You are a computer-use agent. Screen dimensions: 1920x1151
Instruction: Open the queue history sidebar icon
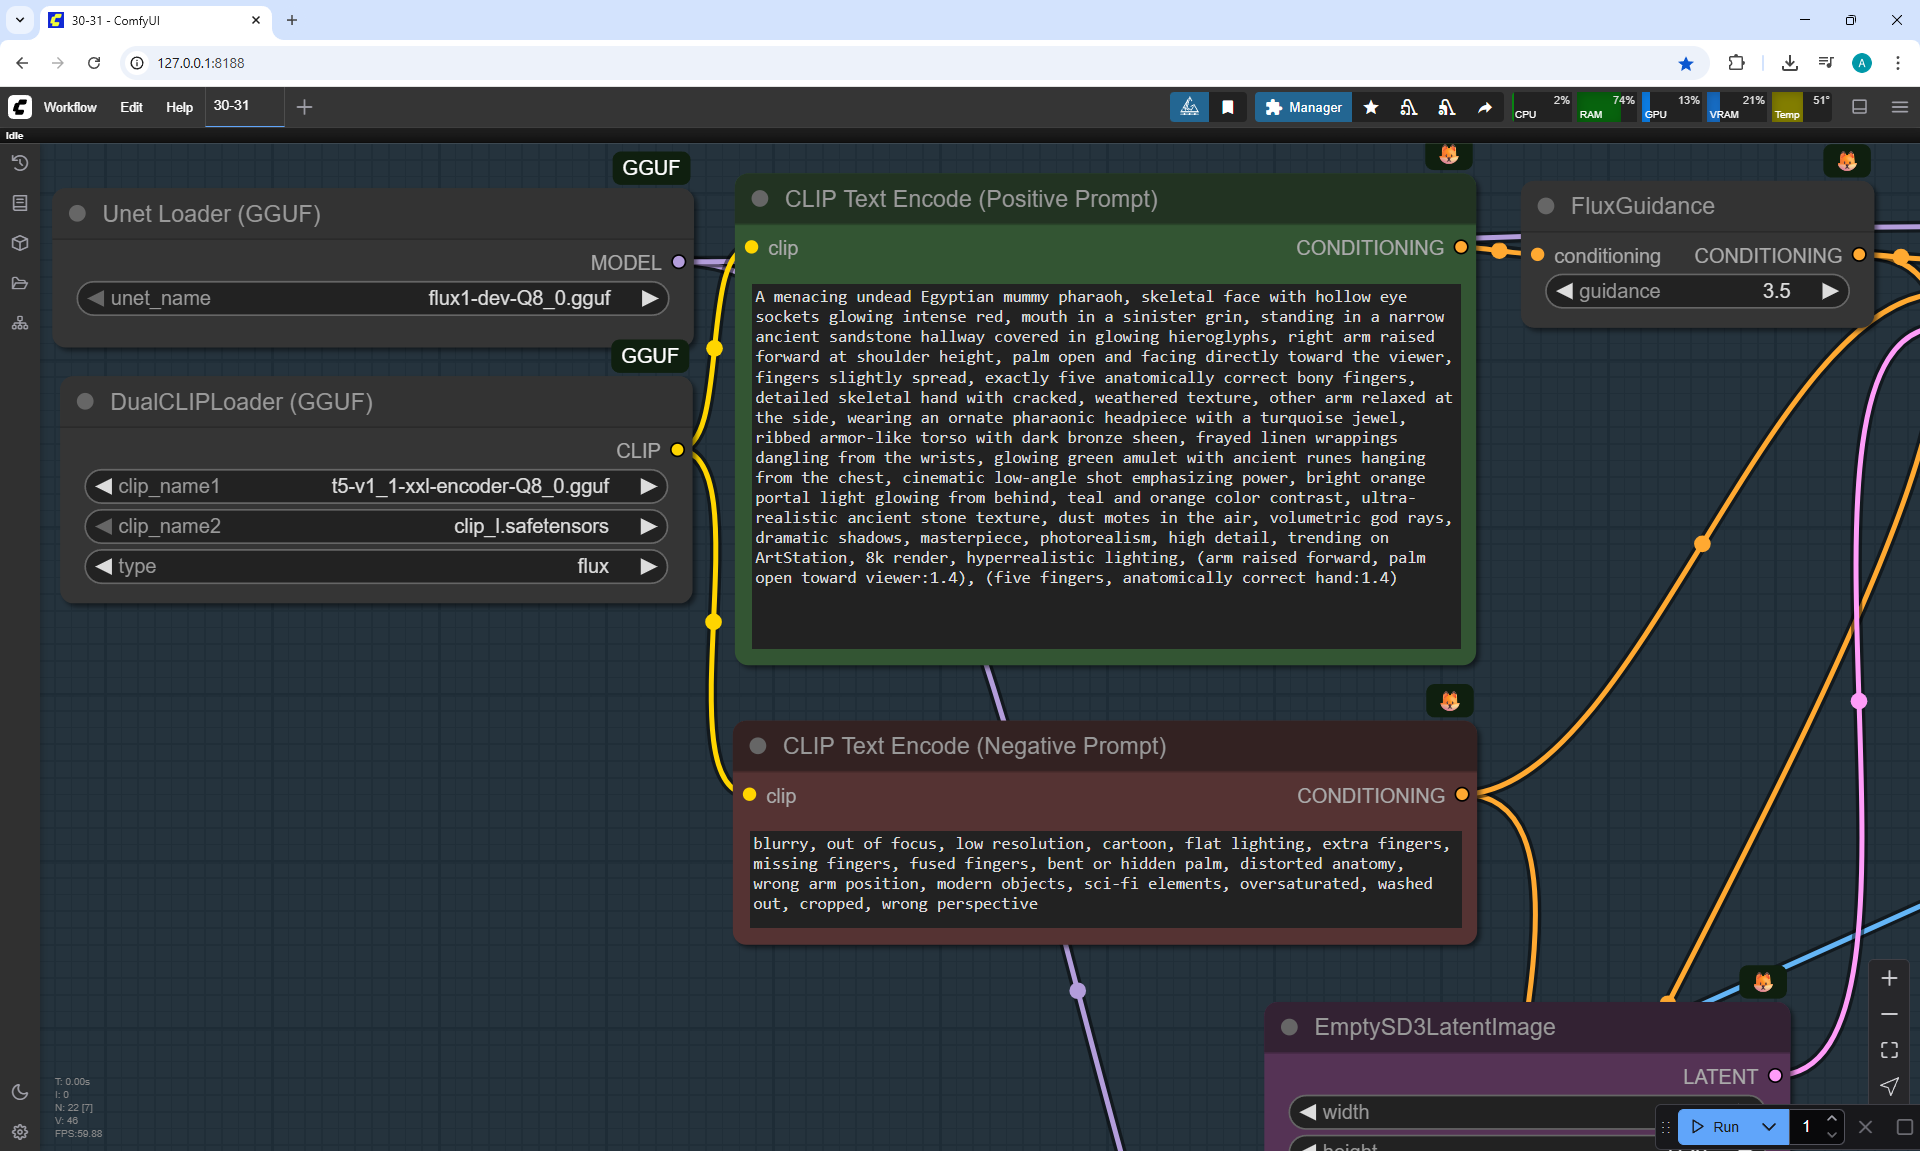pyautogui.click(x=20, y=163)
